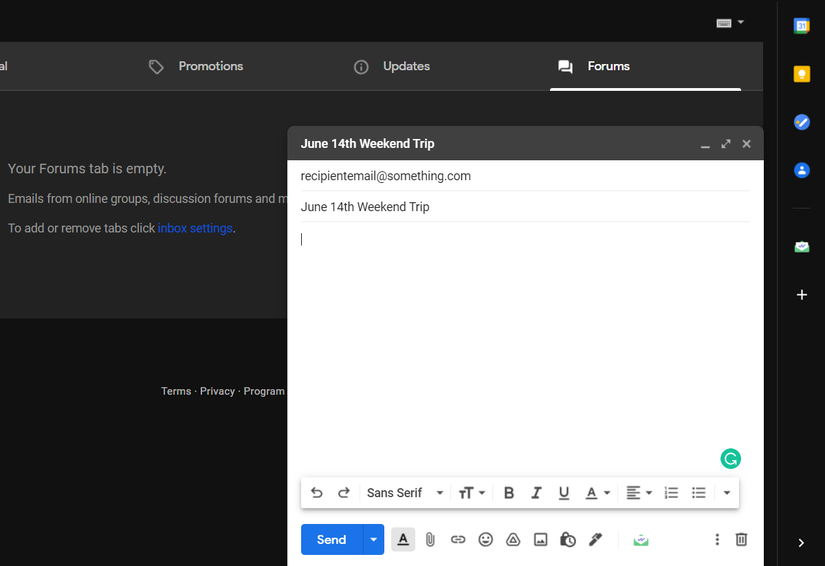
Task: Toggle the formatting options bar
Action: tap(403, 540)
